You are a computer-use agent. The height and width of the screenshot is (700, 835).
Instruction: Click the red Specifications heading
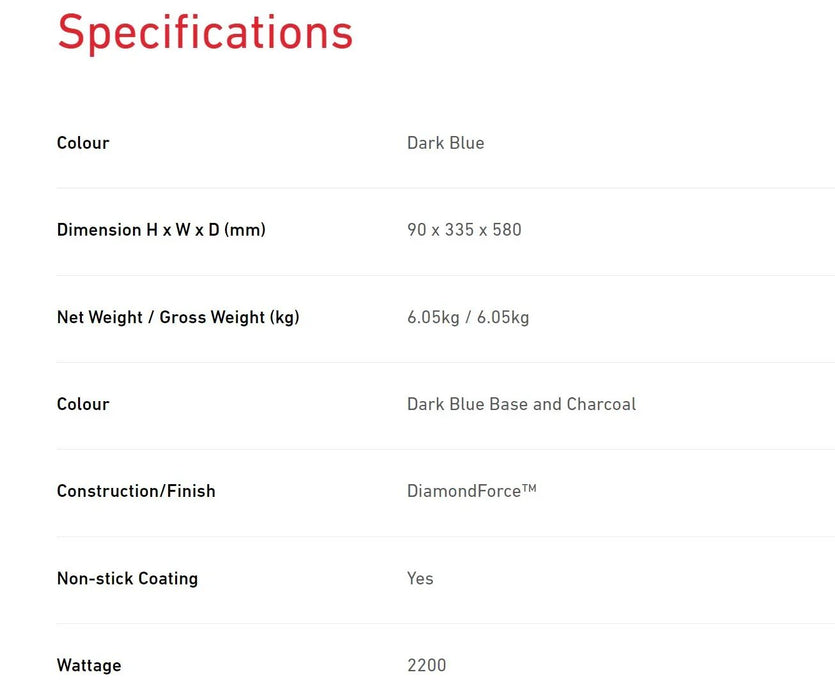pyautogui.click(x=205, y=32)
